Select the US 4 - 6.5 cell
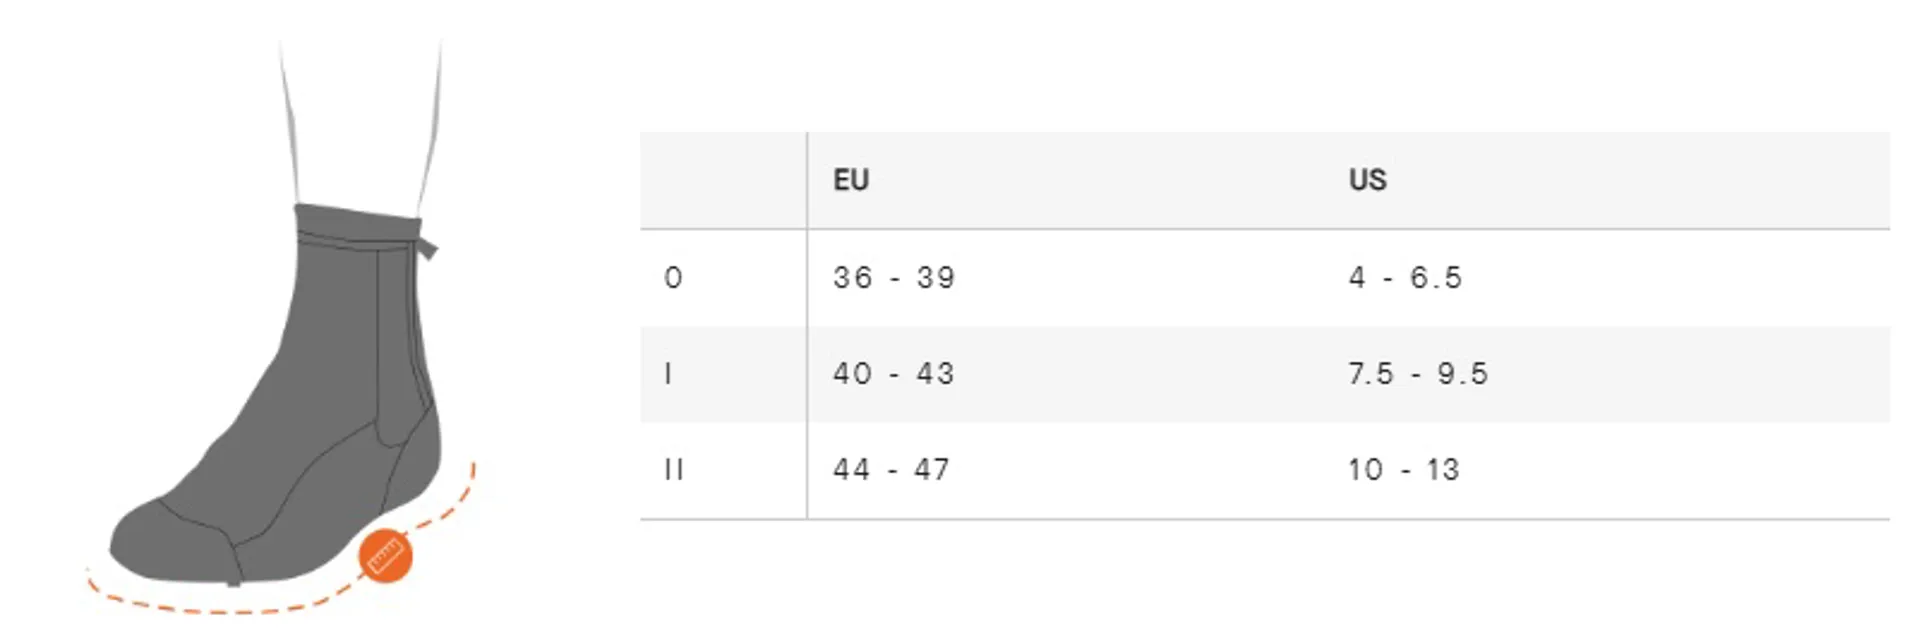Screen dimensions: 1920x643 (1405, 277)
